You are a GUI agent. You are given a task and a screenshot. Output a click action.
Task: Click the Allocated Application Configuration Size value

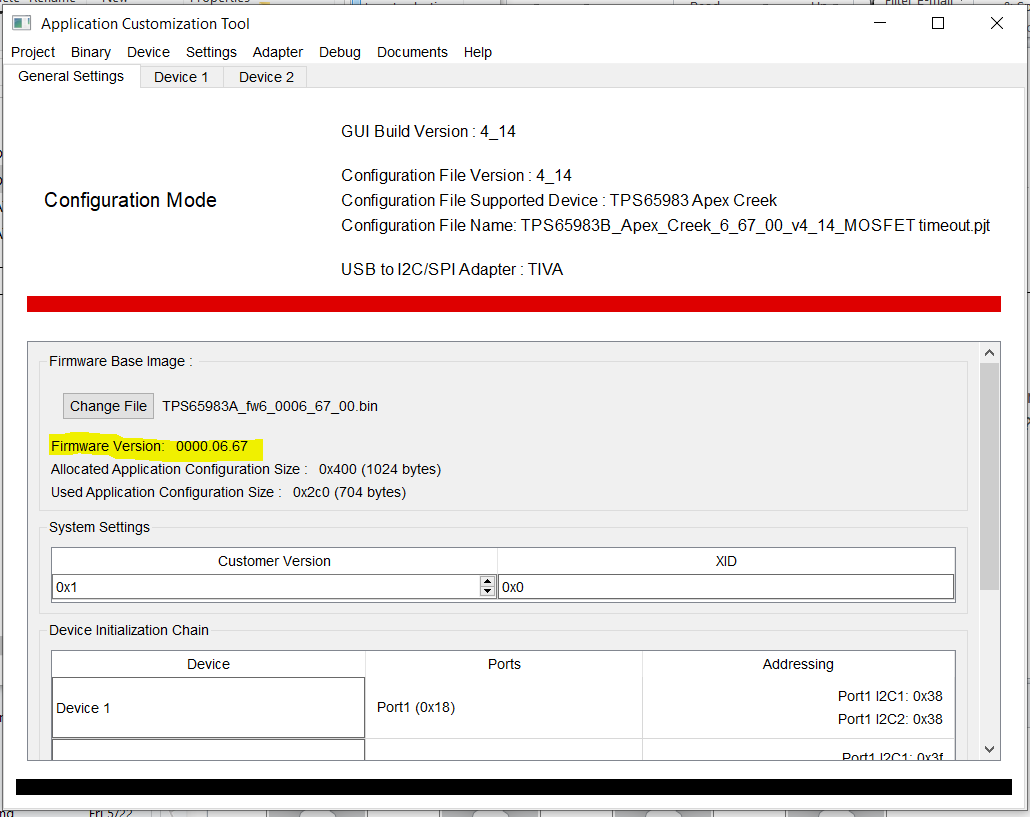[x=380, y=470]
